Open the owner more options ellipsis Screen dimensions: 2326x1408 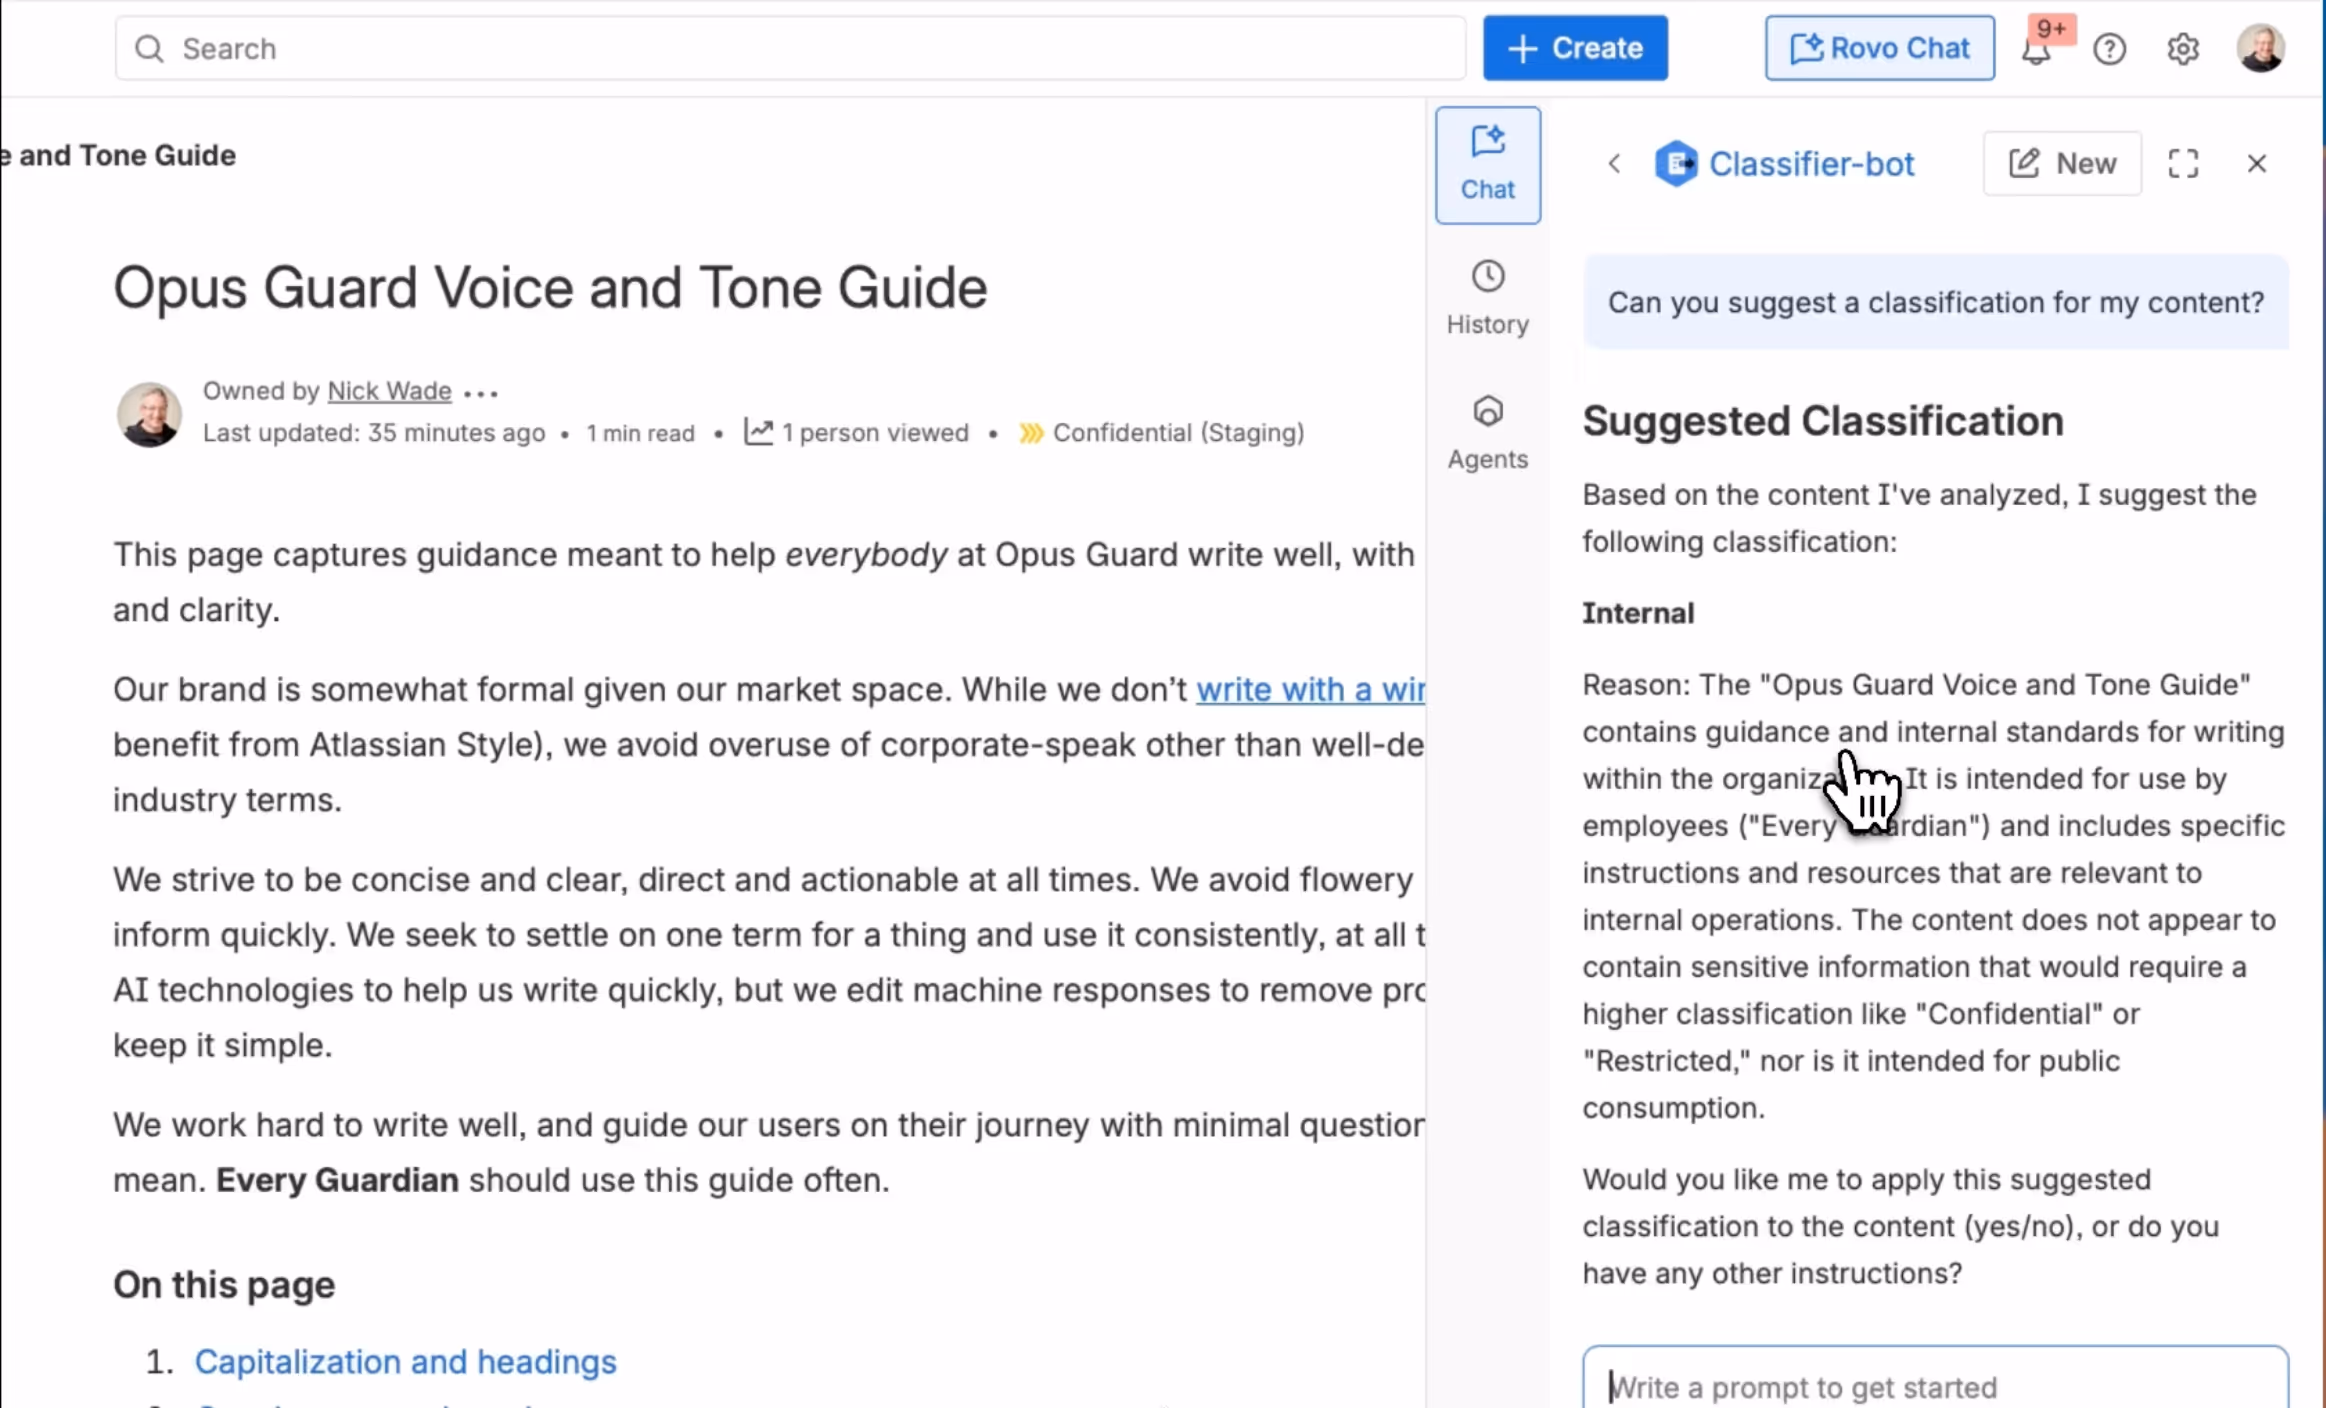(x=481, y=393)
